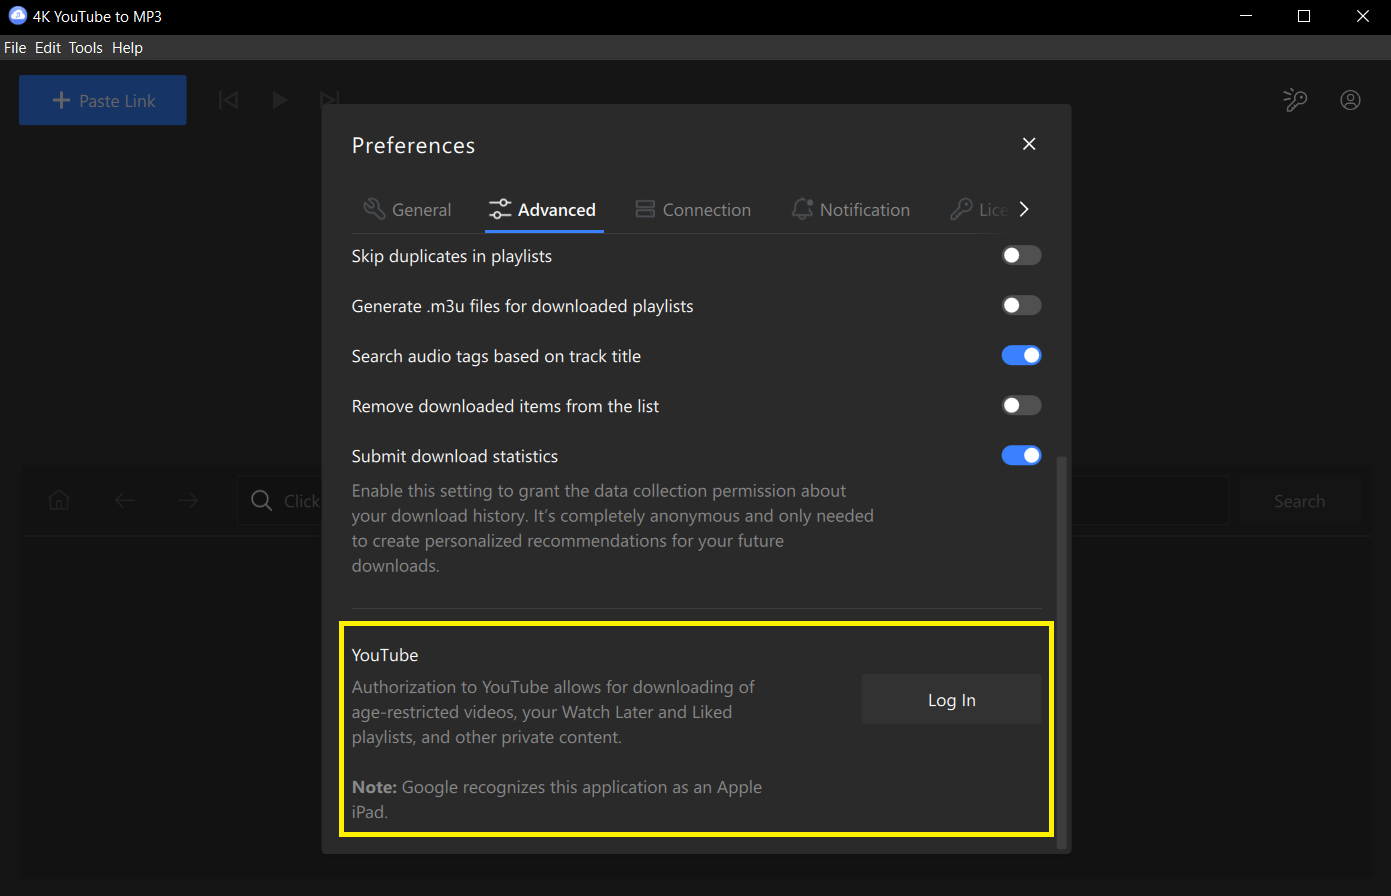Minimize the 4K YouTube to MP3 window
The height and width of the screenshot is (896, 1391).
click(1245, 16)
